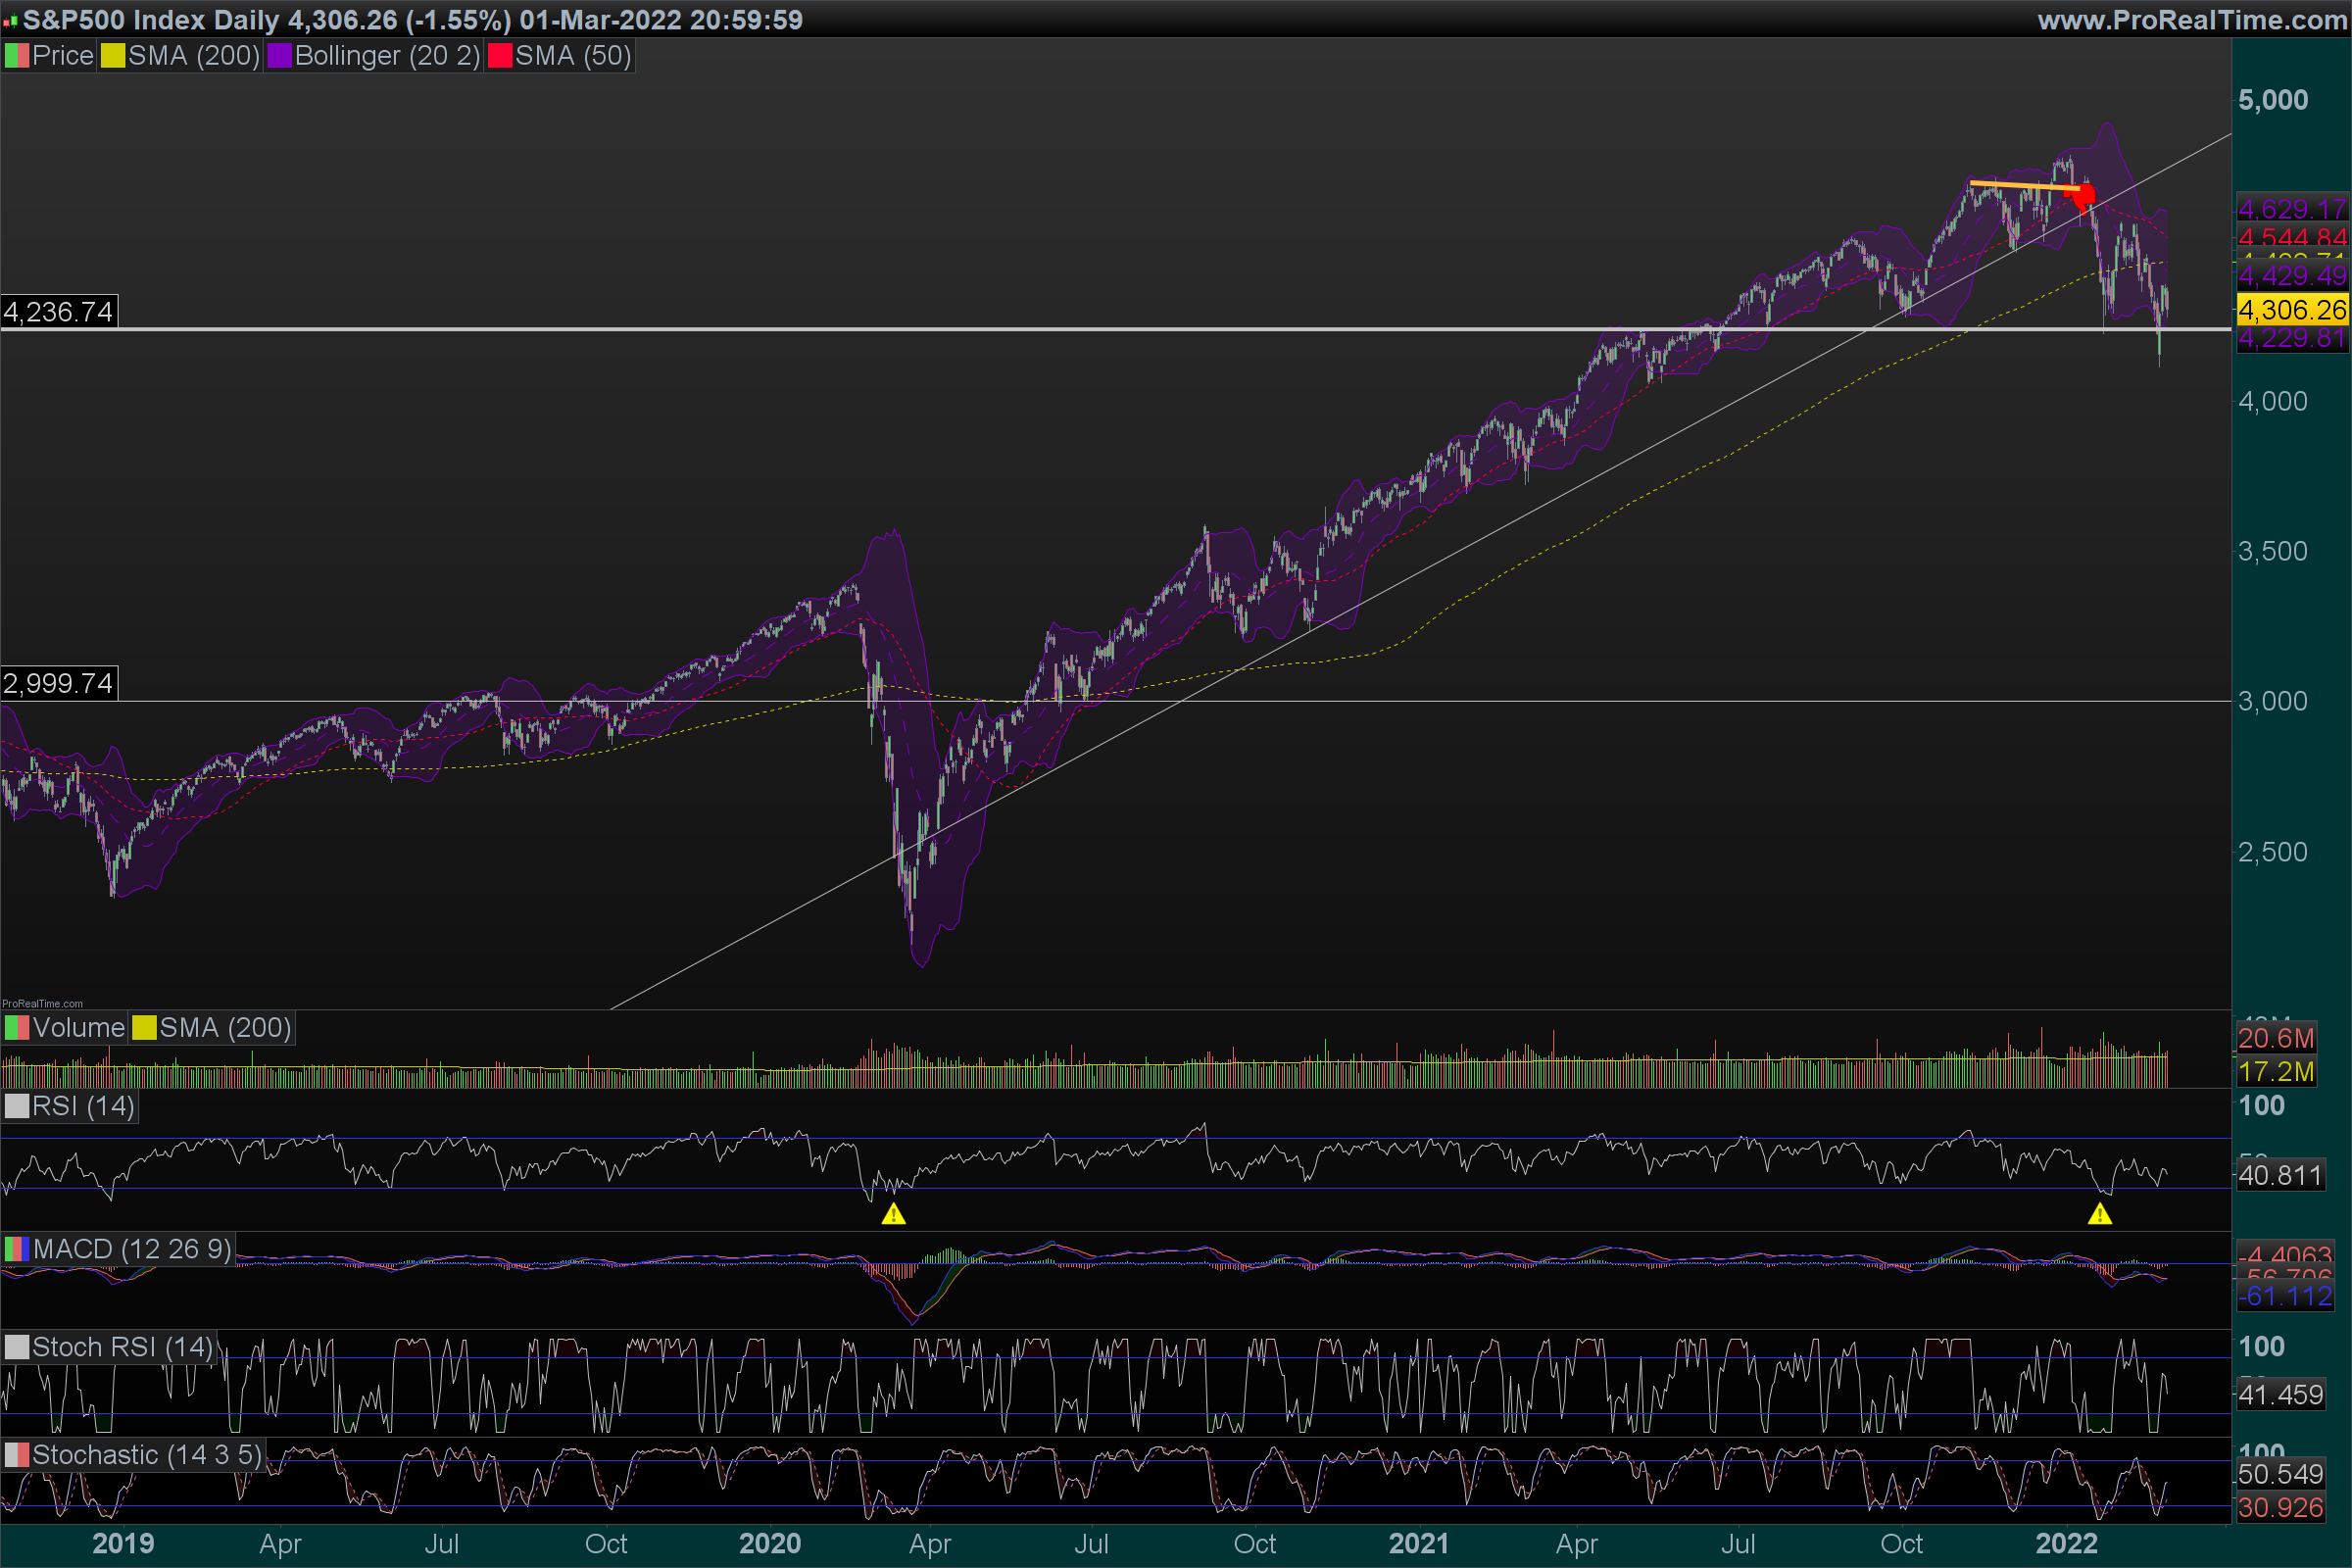
Task: Click the yellow SMA (200) swatch in the price legend
Action: (x=112, y=56)
